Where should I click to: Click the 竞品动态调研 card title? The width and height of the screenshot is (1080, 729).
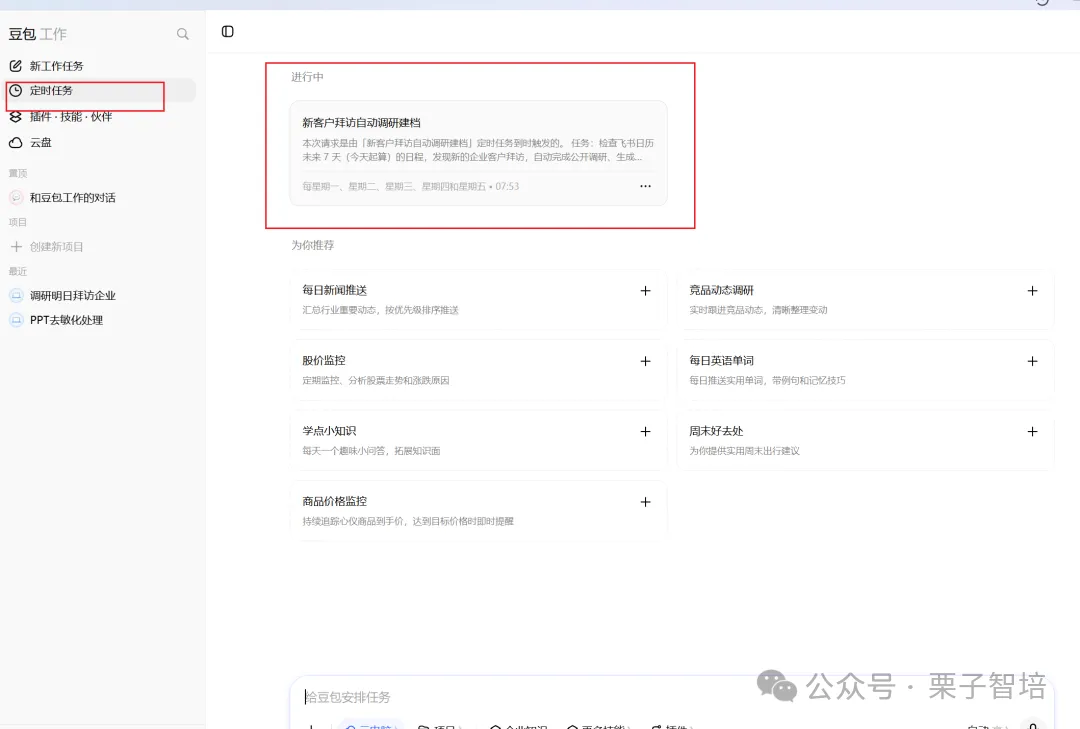pyautogui.click(x=722, y=290)
